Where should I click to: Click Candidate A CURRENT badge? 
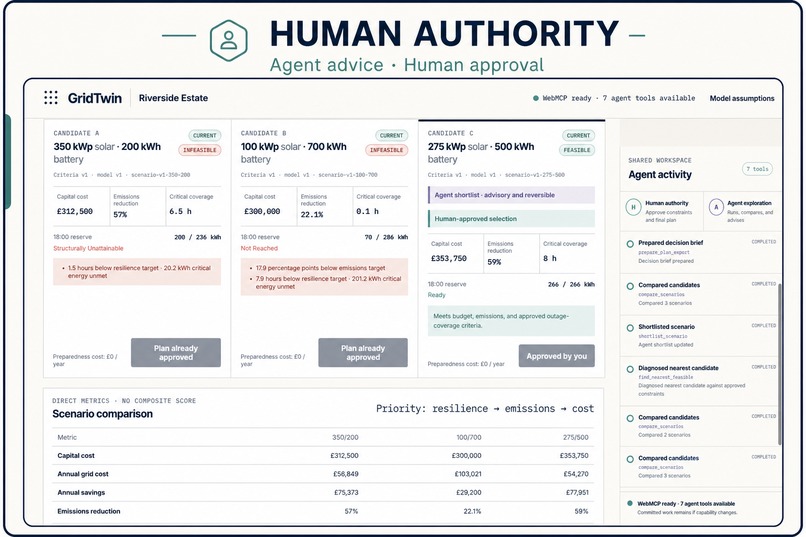point(205,136)
